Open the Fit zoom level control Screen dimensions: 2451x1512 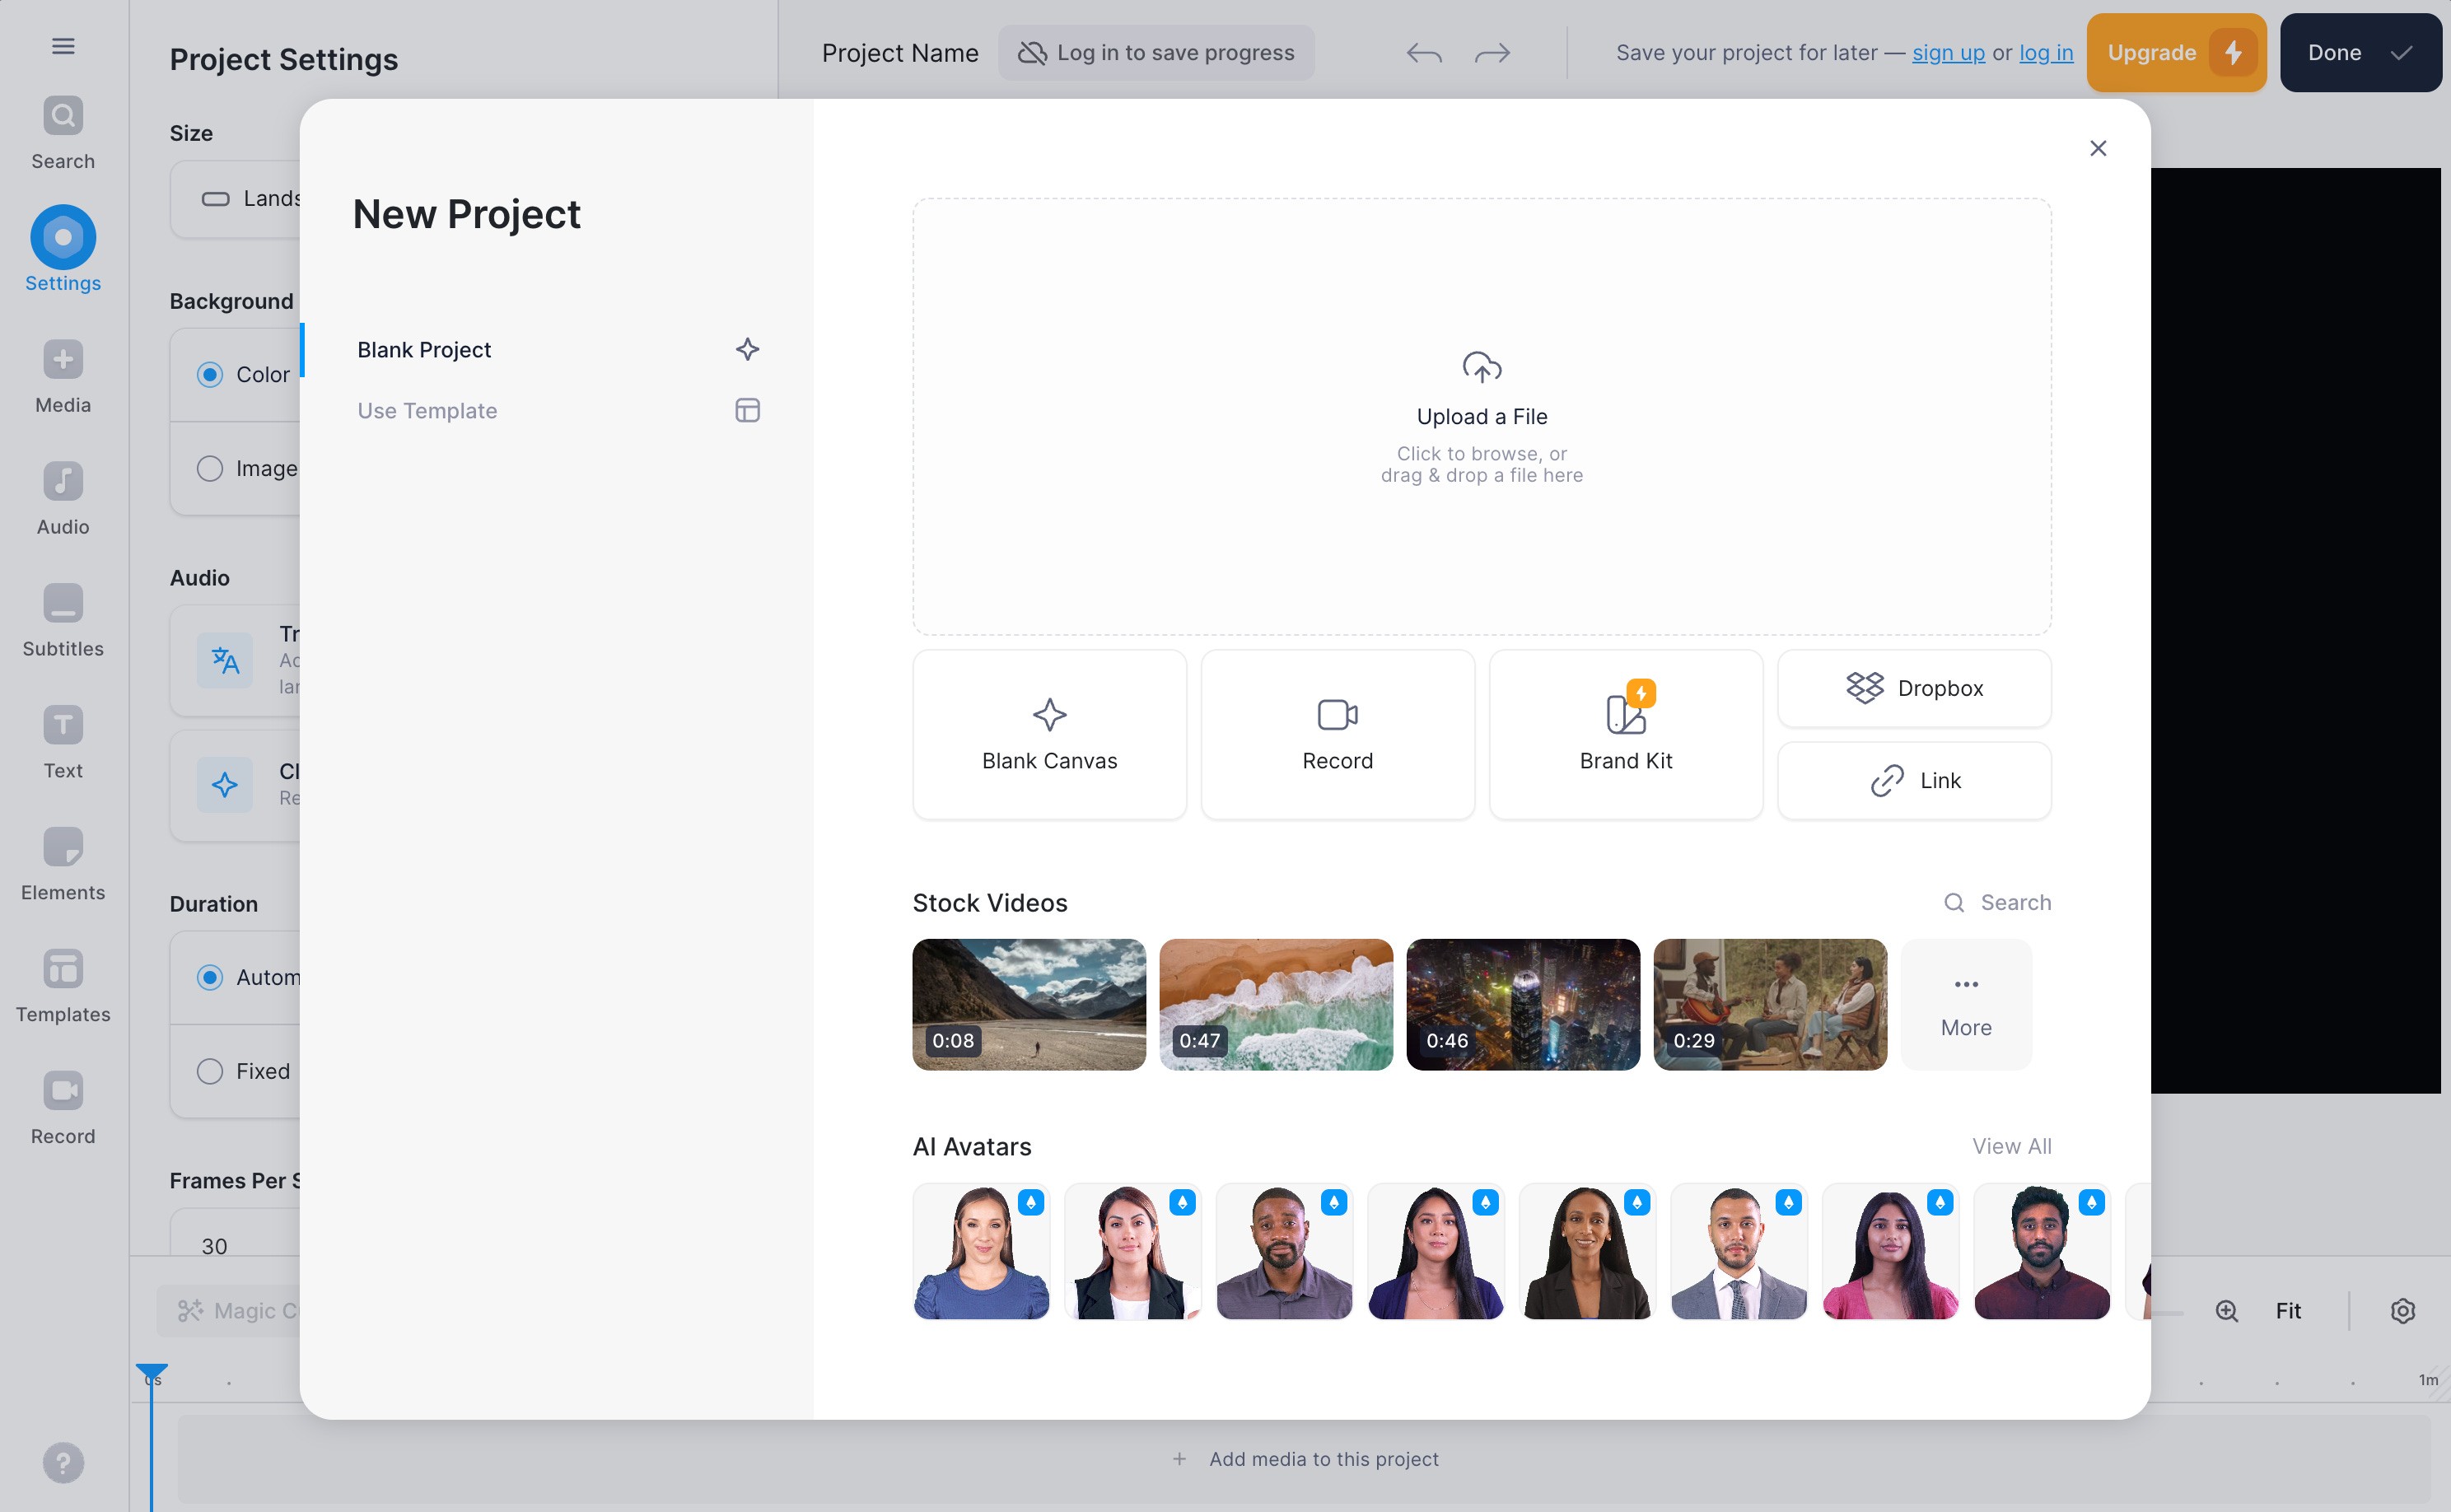[x=2289, y=1310]
